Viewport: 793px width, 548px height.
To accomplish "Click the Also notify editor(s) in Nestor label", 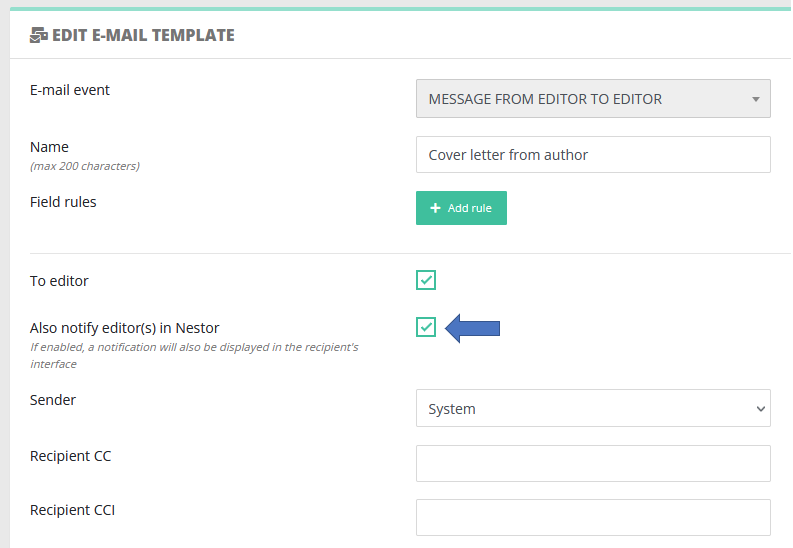I will [124, 327].
